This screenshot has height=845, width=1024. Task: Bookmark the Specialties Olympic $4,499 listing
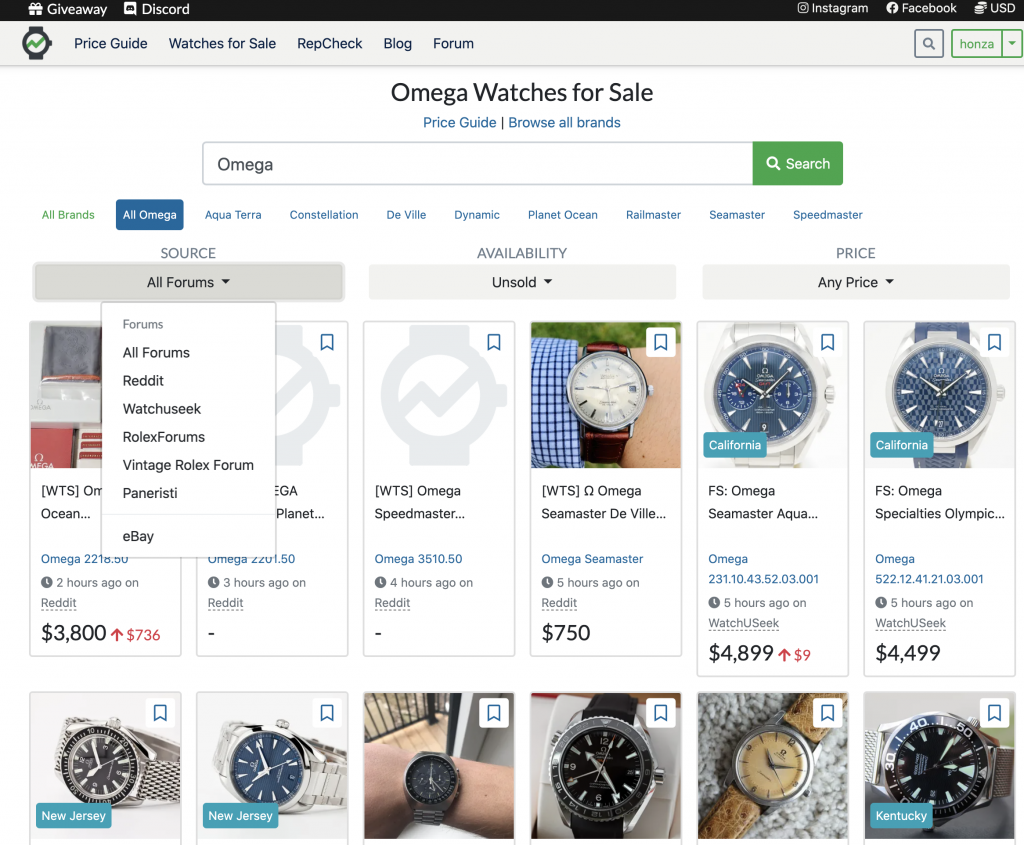(x=994, y=342)
